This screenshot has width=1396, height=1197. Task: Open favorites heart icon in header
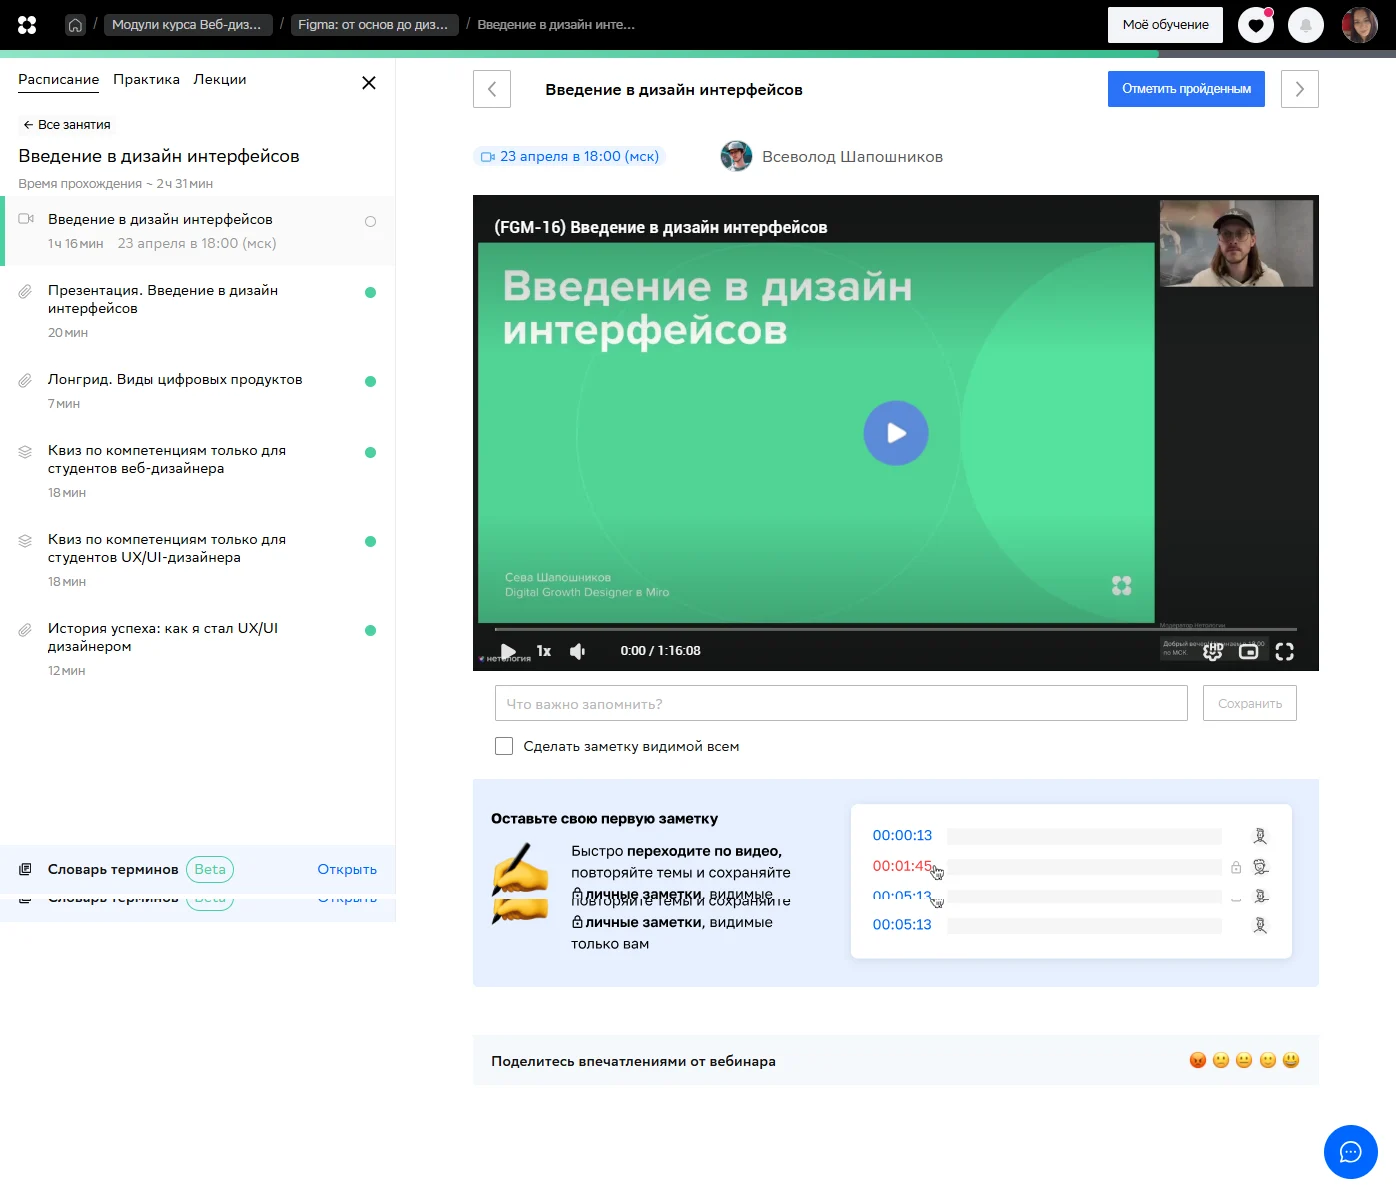click(x=1256, y=25)
